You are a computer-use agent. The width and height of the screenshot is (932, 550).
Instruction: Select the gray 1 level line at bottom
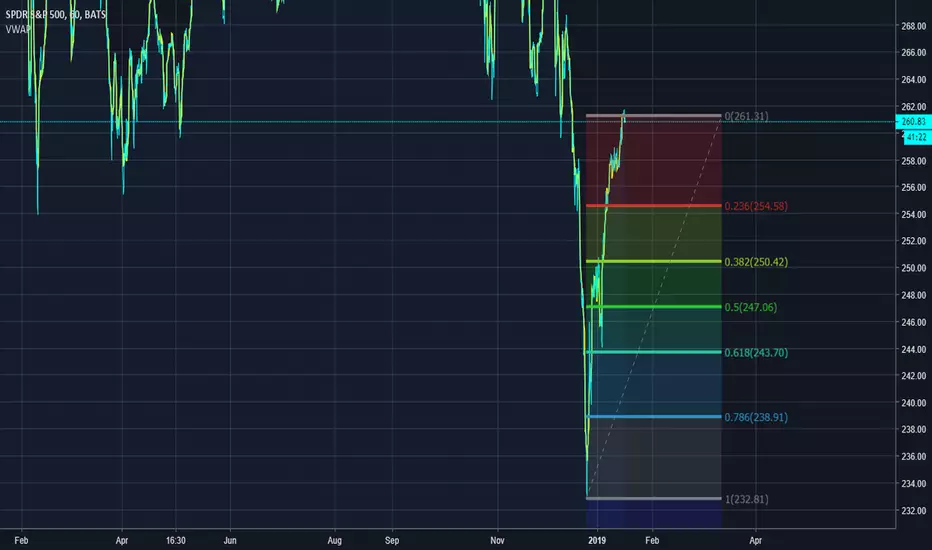coord(653,498)
